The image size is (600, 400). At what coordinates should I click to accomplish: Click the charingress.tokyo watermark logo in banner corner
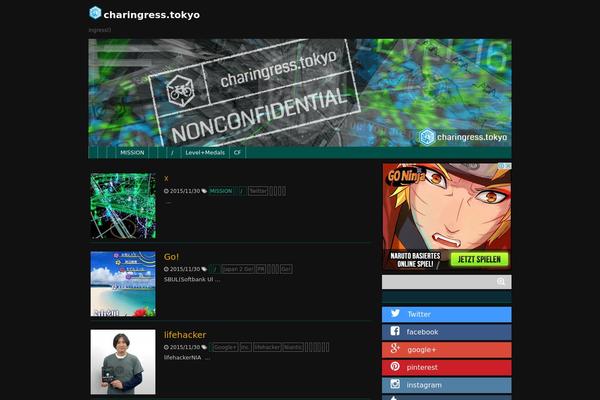(463, 137)
